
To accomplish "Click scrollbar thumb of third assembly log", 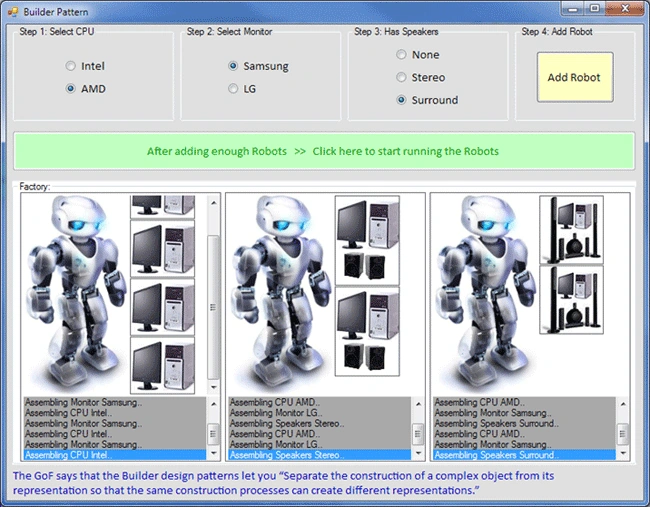I will pyautogui.click(x=623, y=434).
